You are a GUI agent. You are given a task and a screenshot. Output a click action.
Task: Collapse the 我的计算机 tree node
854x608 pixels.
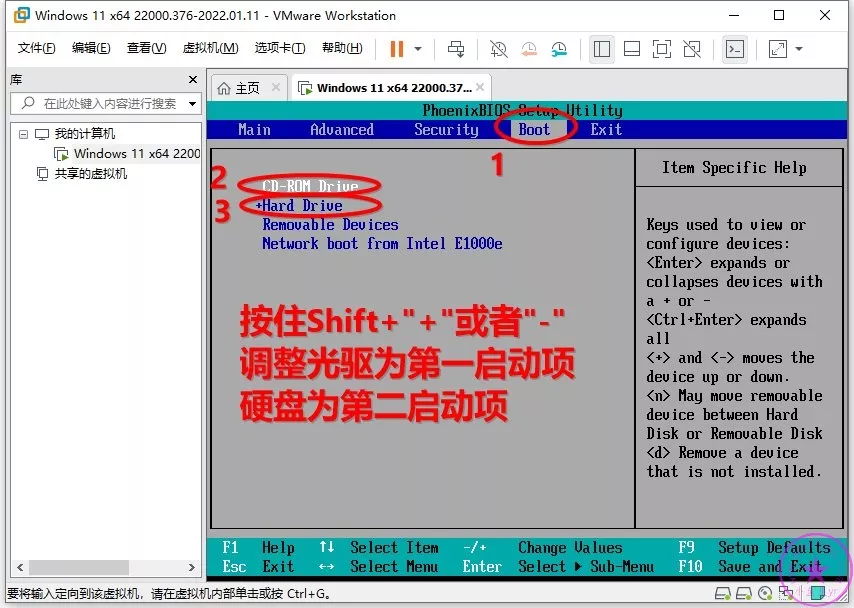tap(24, 134)
